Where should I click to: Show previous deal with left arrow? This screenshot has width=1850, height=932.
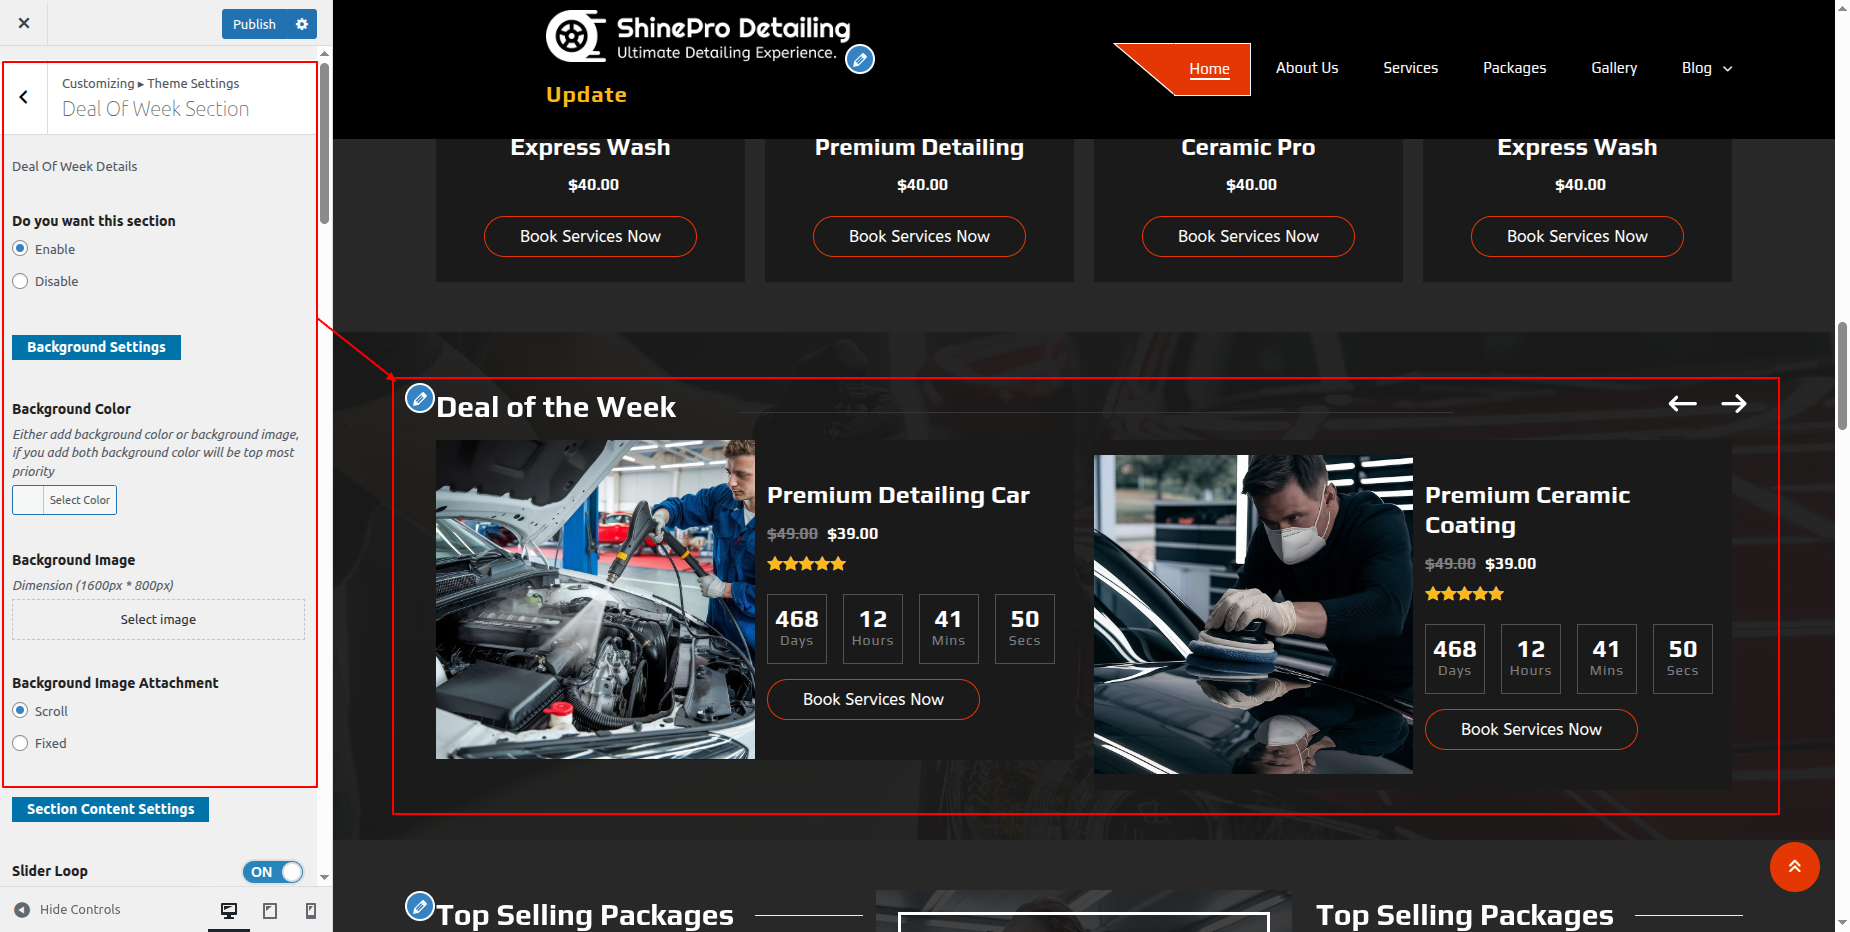point(1682,404)
